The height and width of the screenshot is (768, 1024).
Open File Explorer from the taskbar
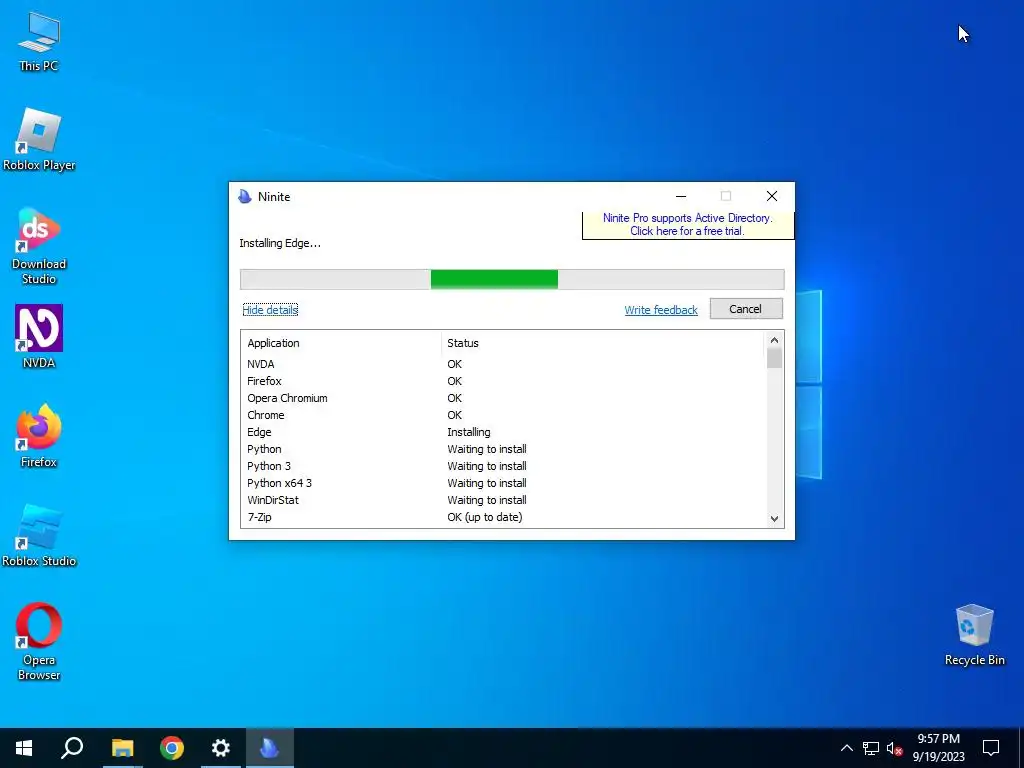click(x=122, y=748)
